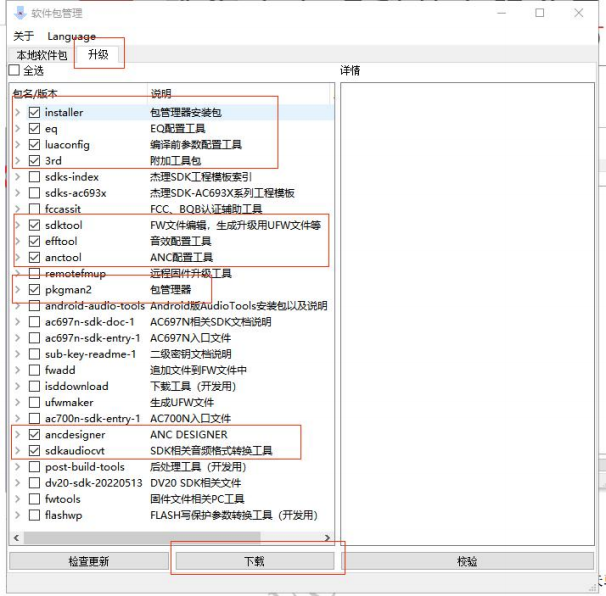The height and width of the screenshot is (596, 606).
Task: Expand the flashwp tree row
Action: [17, 515]
